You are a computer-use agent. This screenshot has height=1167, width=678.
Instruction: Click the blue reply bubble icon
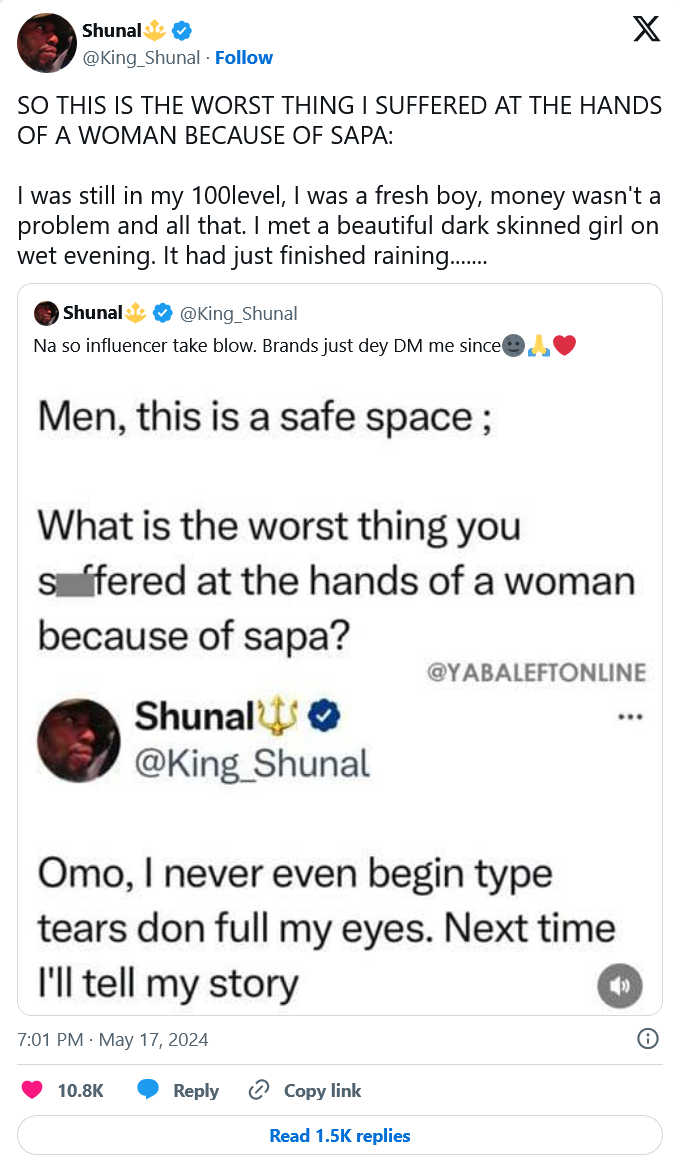tap(148, 1090)
